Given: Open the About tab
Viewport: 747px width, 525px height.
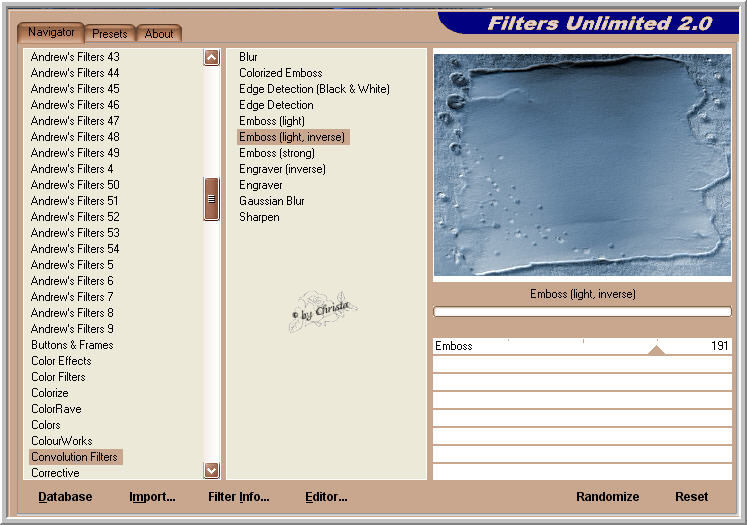Looking at the screenshot, I should [159, 34].
